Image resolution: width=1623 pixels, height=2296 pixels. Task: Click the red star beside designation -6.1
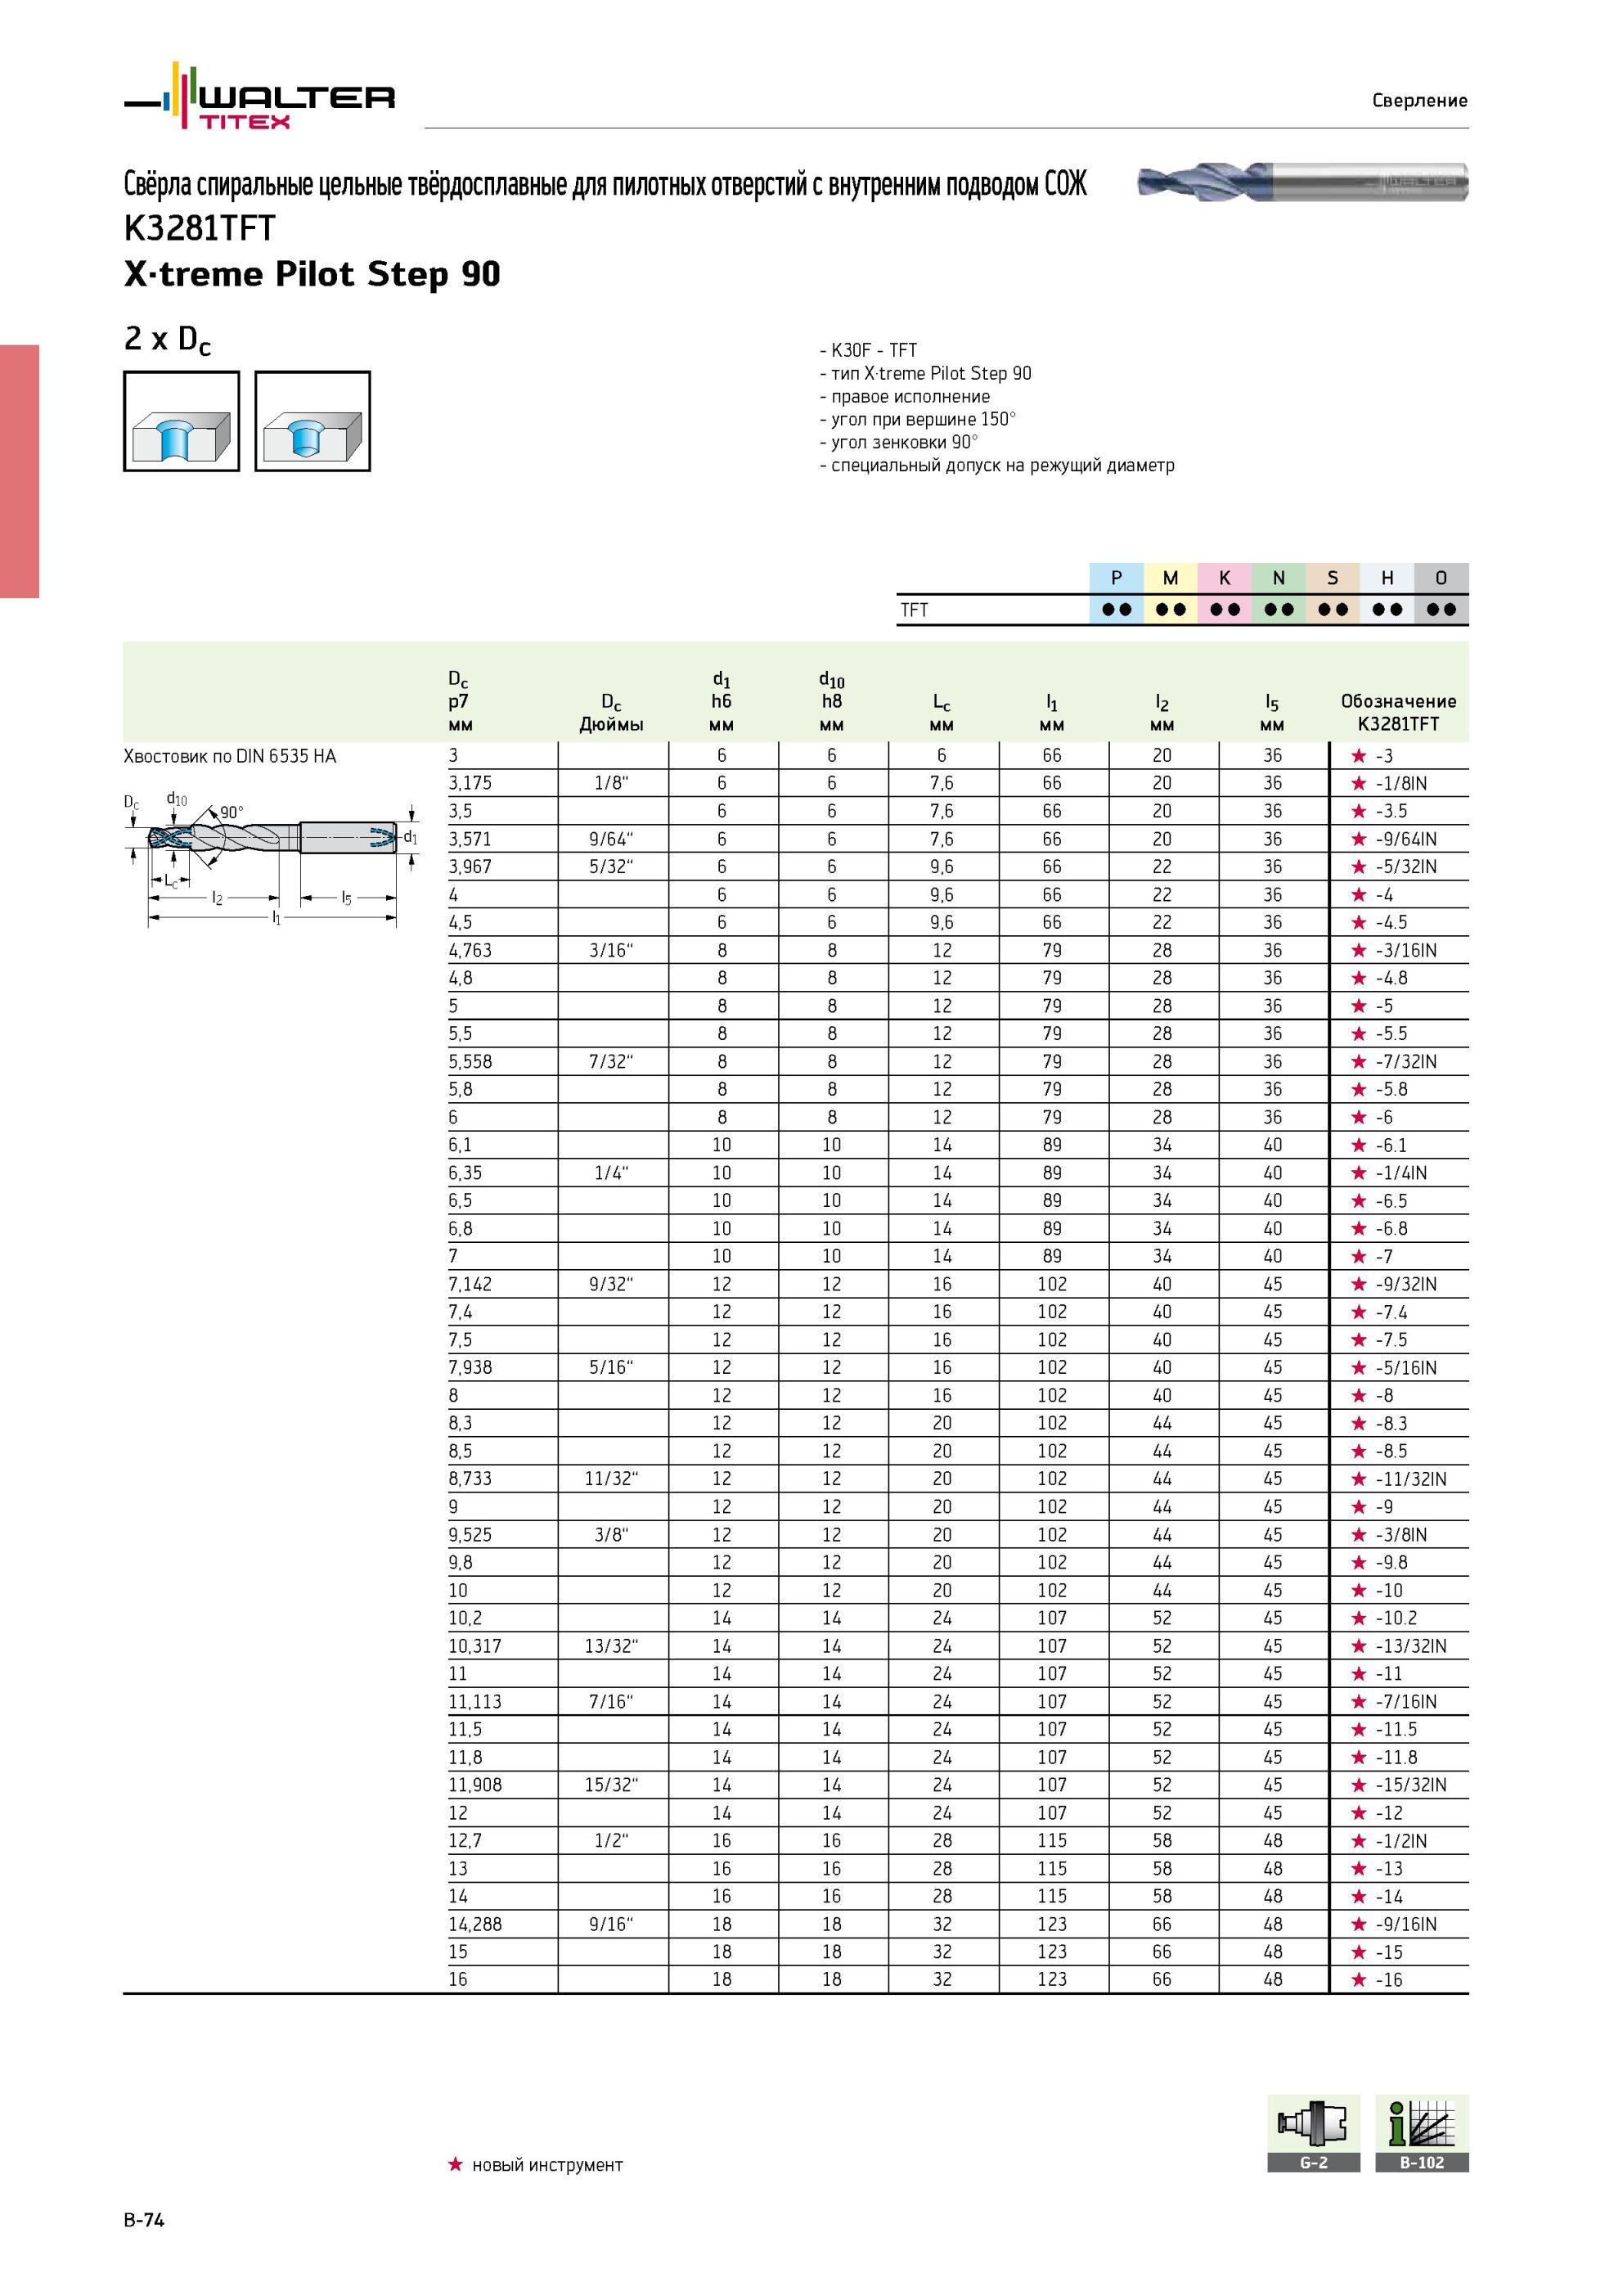(1358, 1145)
